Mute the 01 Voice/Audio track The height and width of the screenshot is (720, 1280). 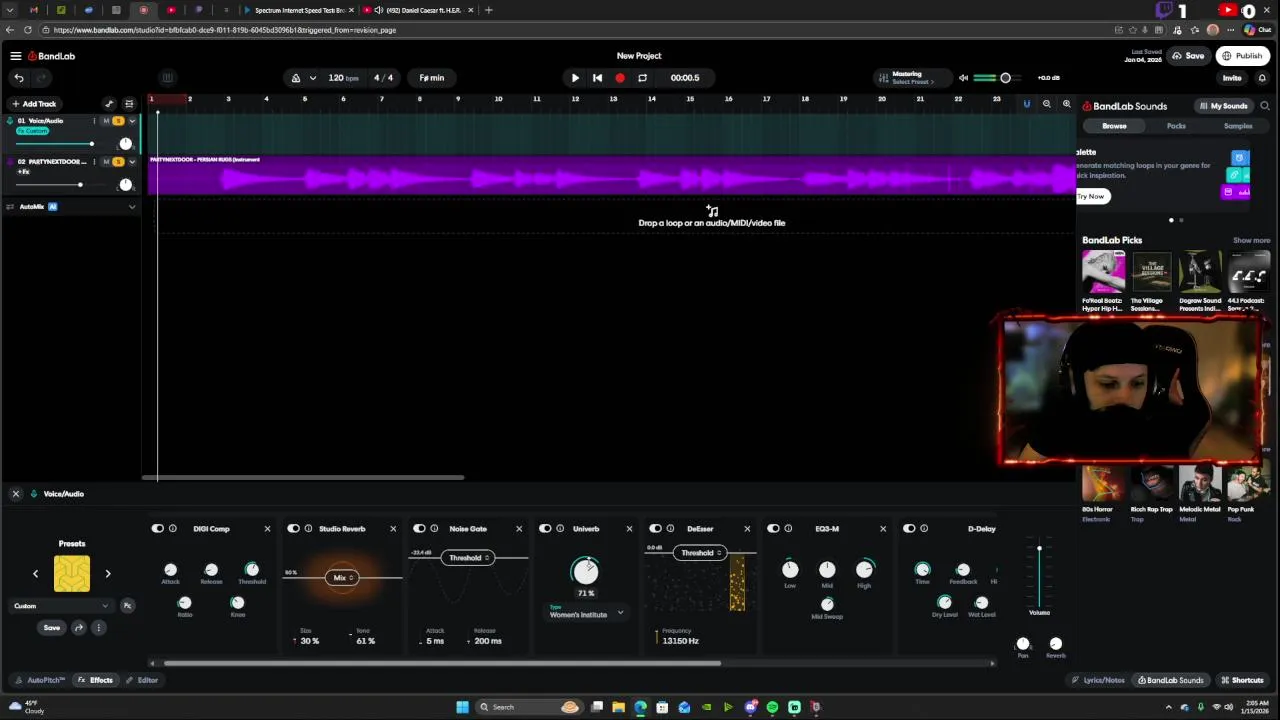pos(107,121)
